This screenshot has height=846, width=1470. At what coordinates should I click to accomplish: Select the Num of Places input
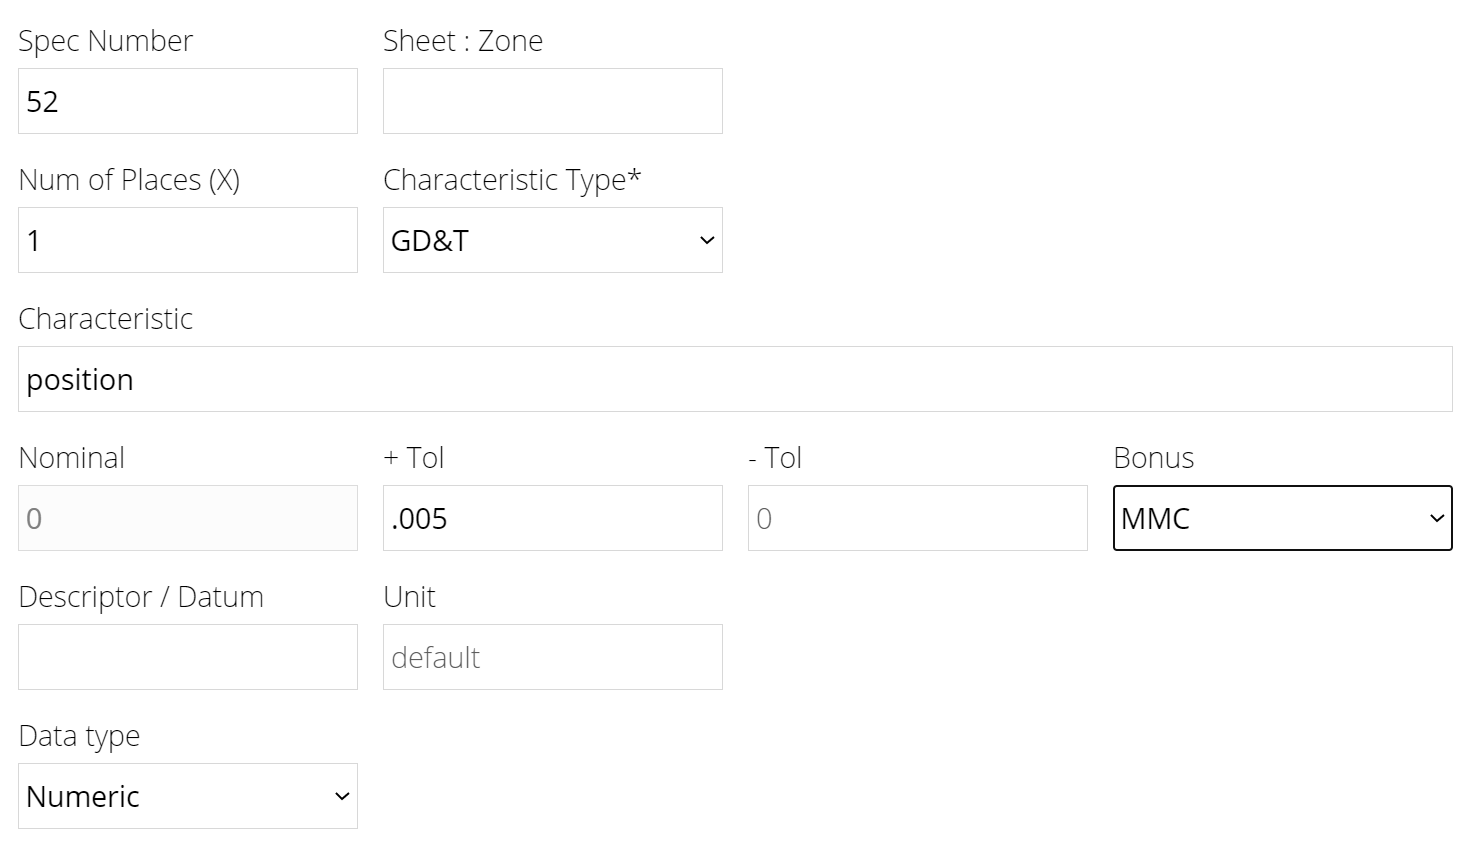187,240
